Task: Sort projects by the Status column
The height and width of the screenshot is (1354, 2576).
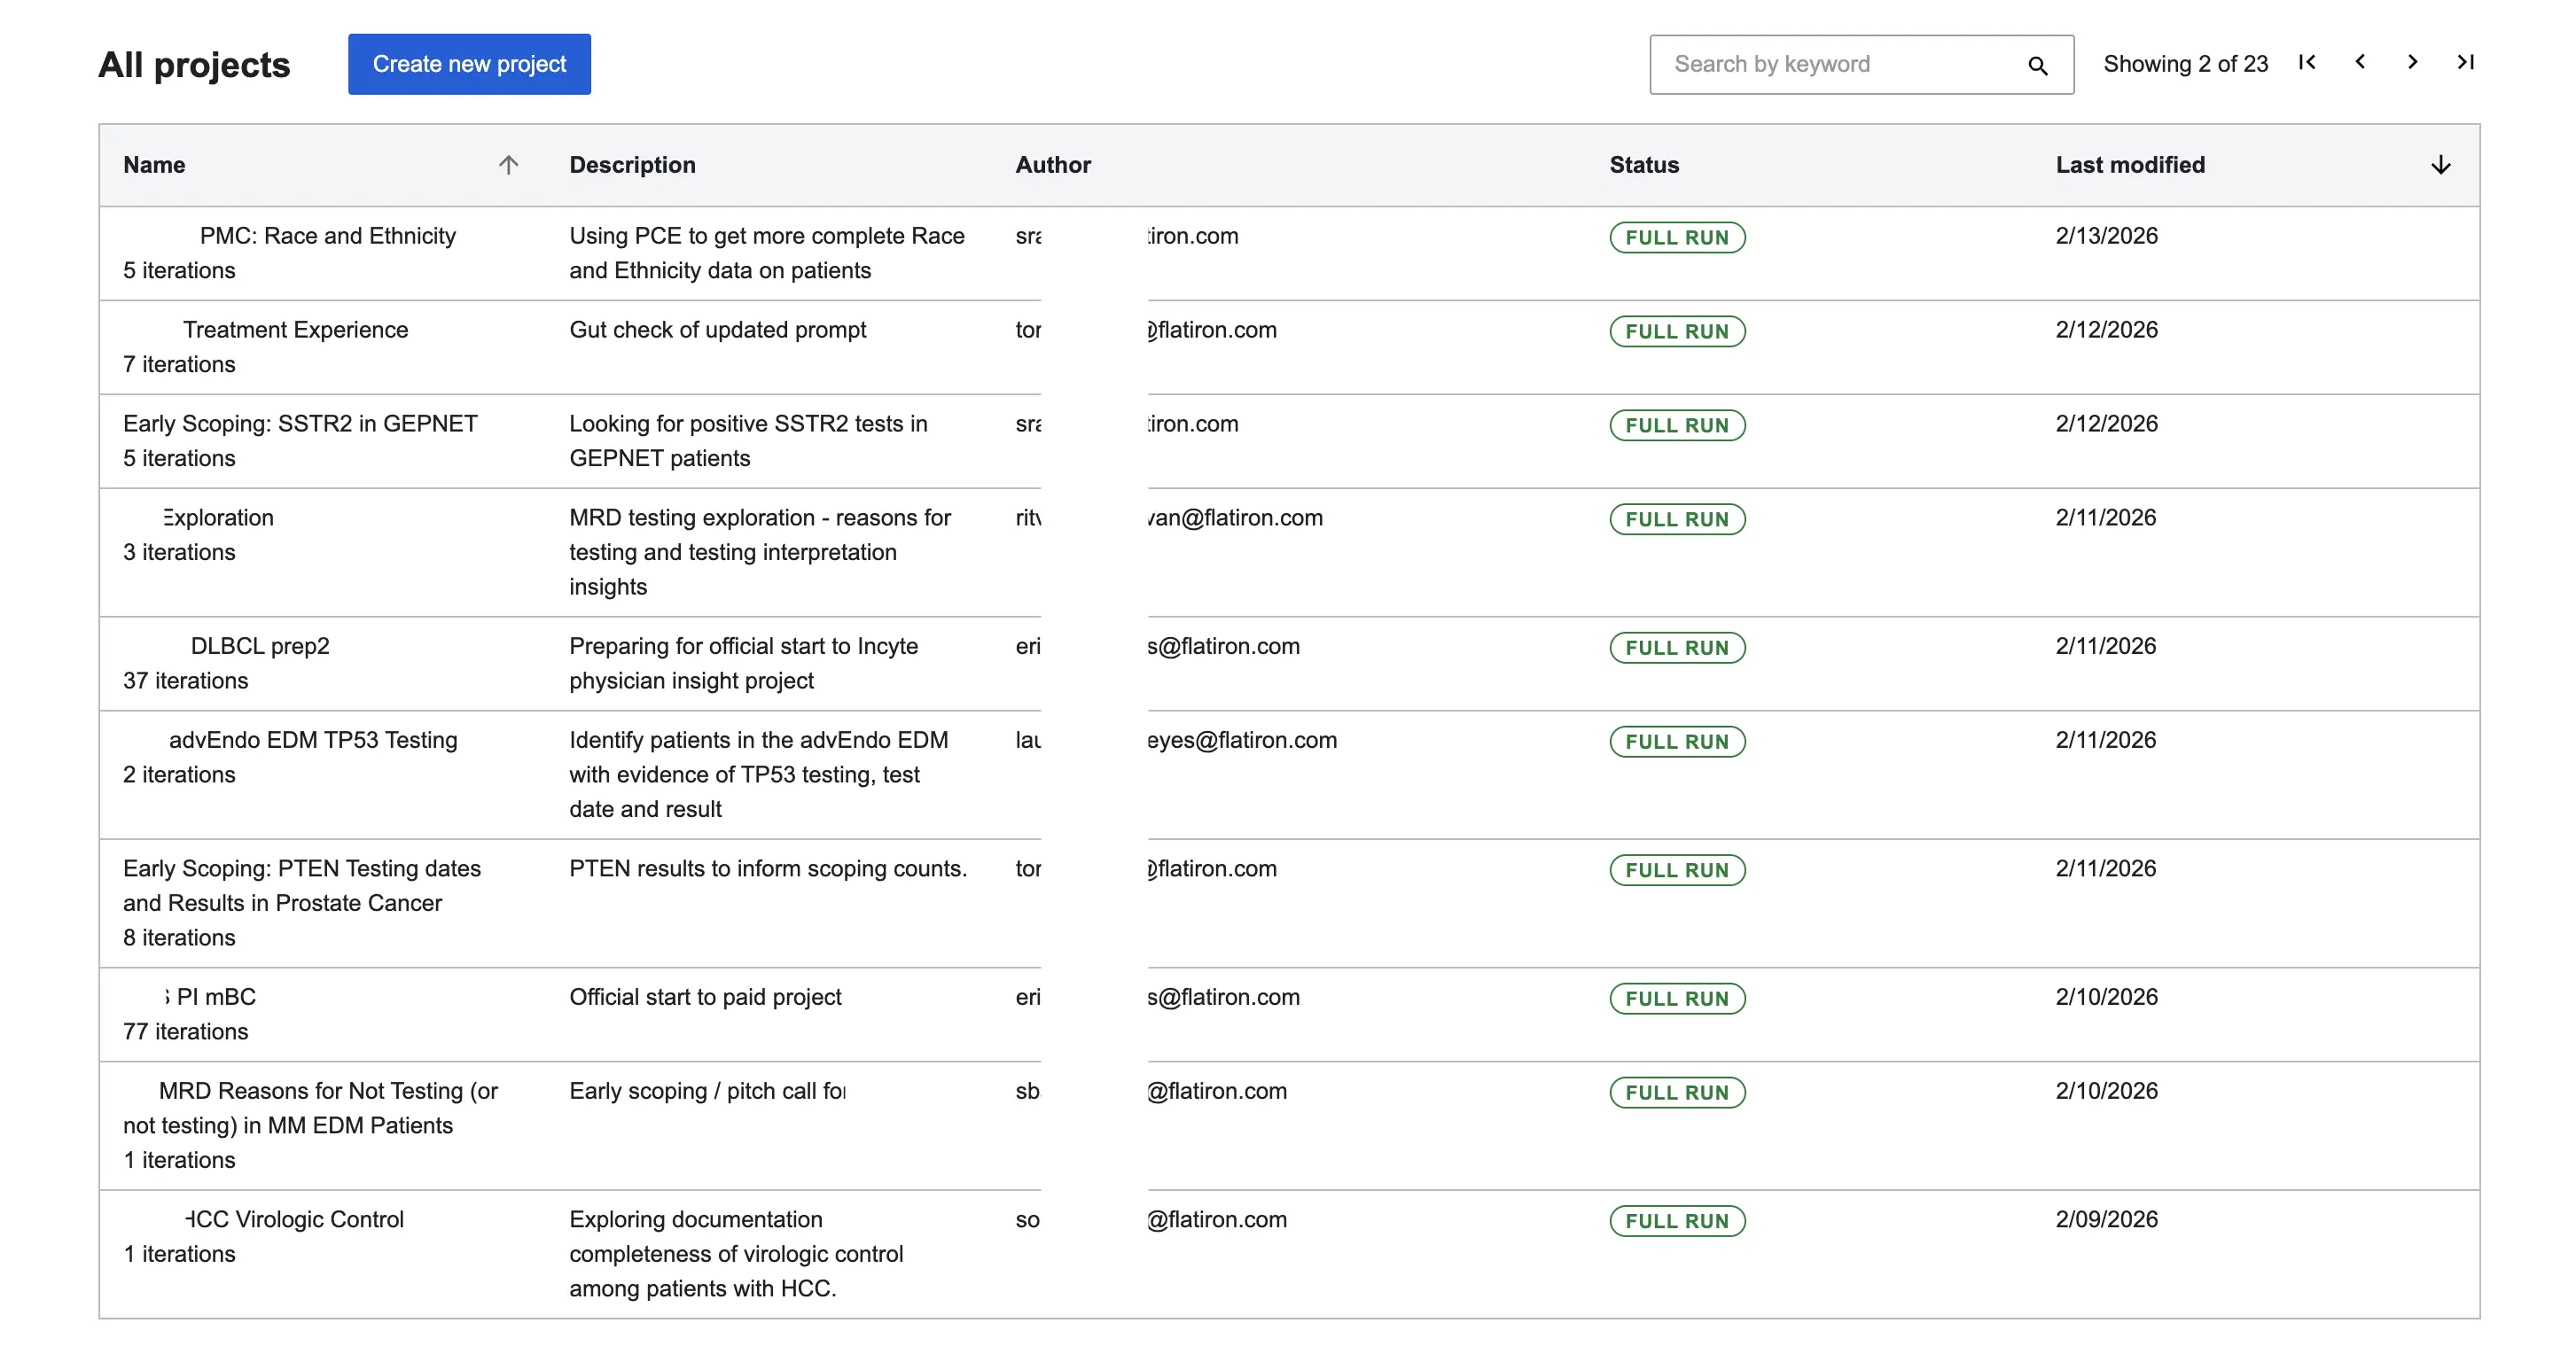Action: [1643, 164]
